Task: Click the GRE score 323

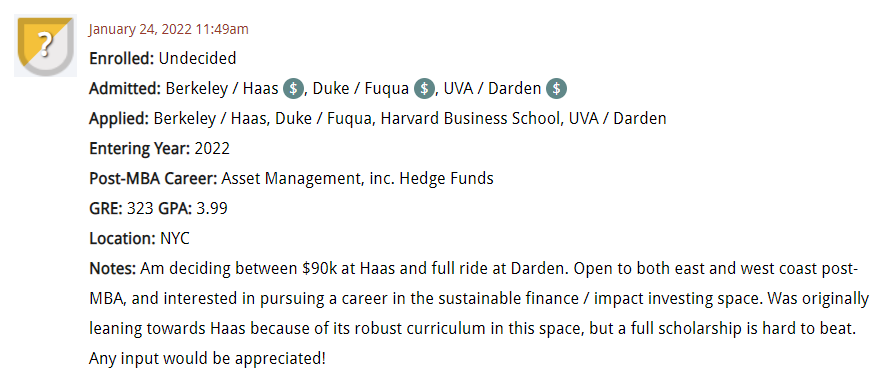Action: 140,208
